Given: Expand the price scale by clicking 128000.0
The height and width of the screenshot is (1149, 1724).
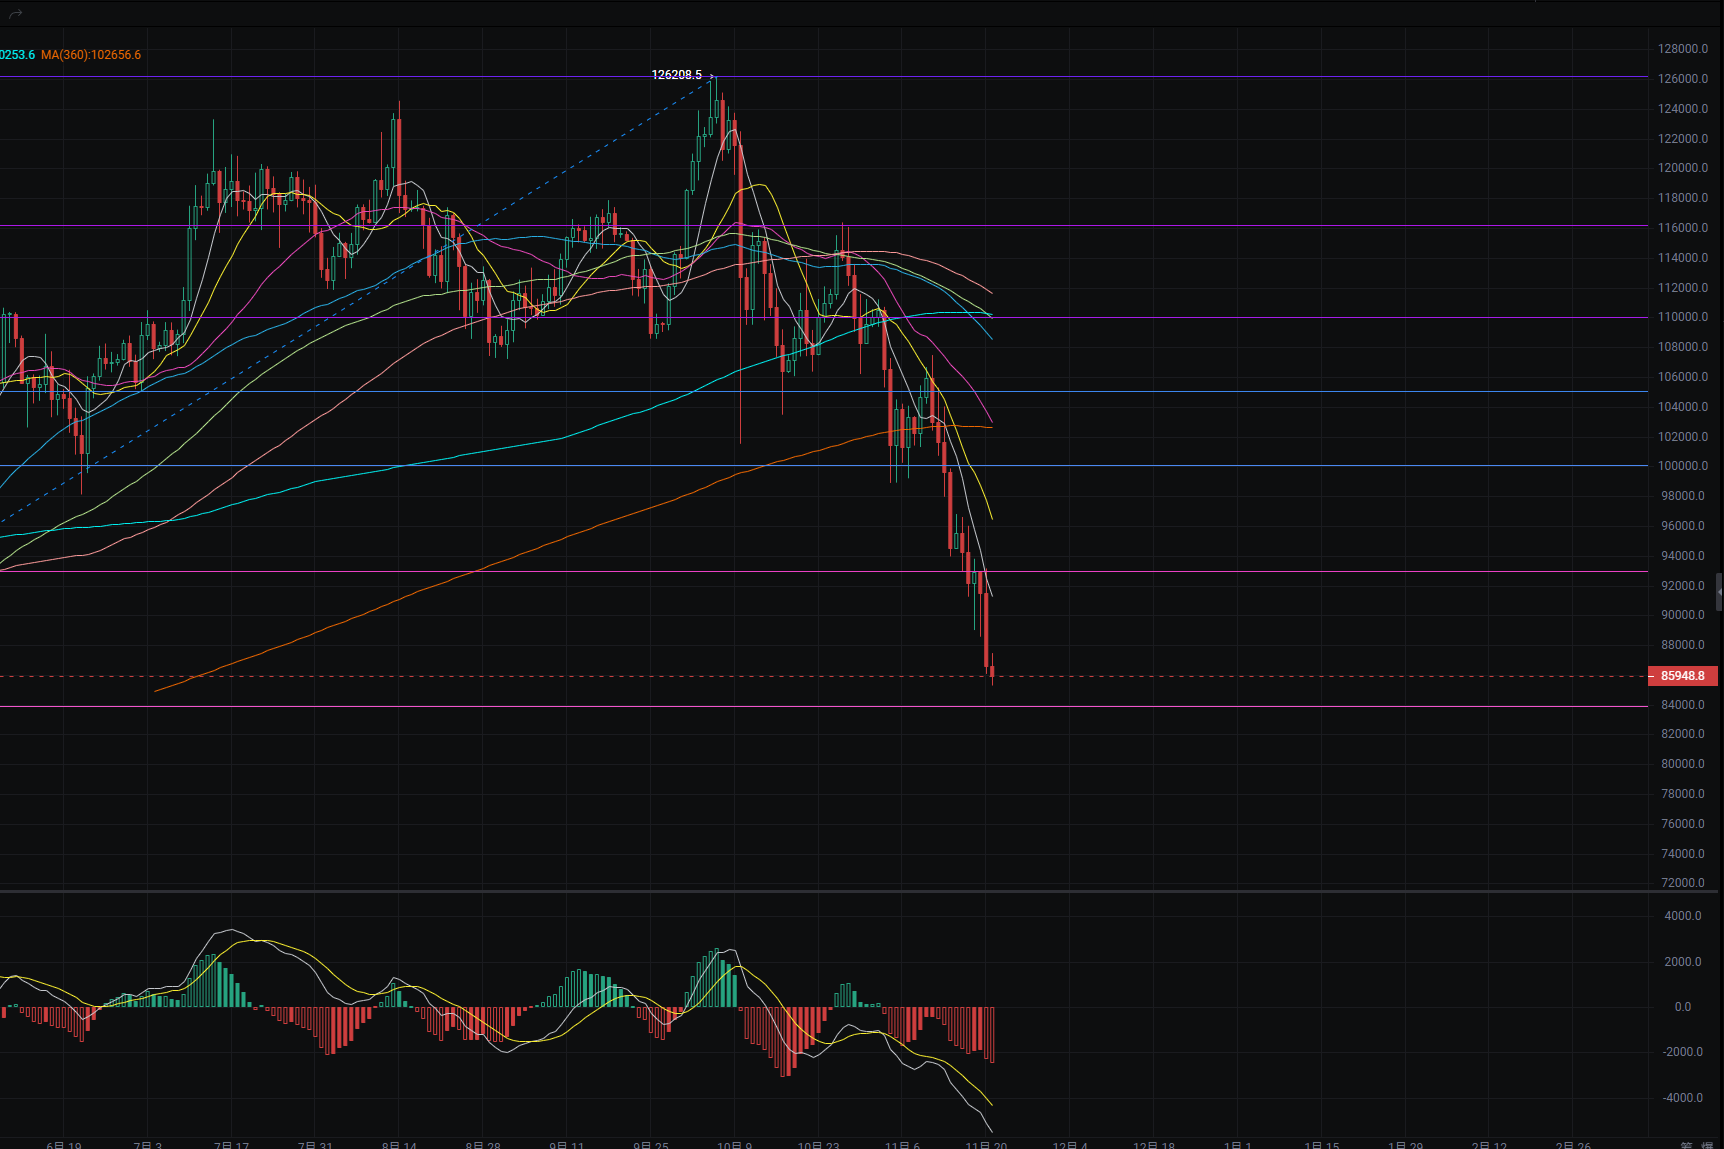Looking at the screenshot, I should (1682, 47).
